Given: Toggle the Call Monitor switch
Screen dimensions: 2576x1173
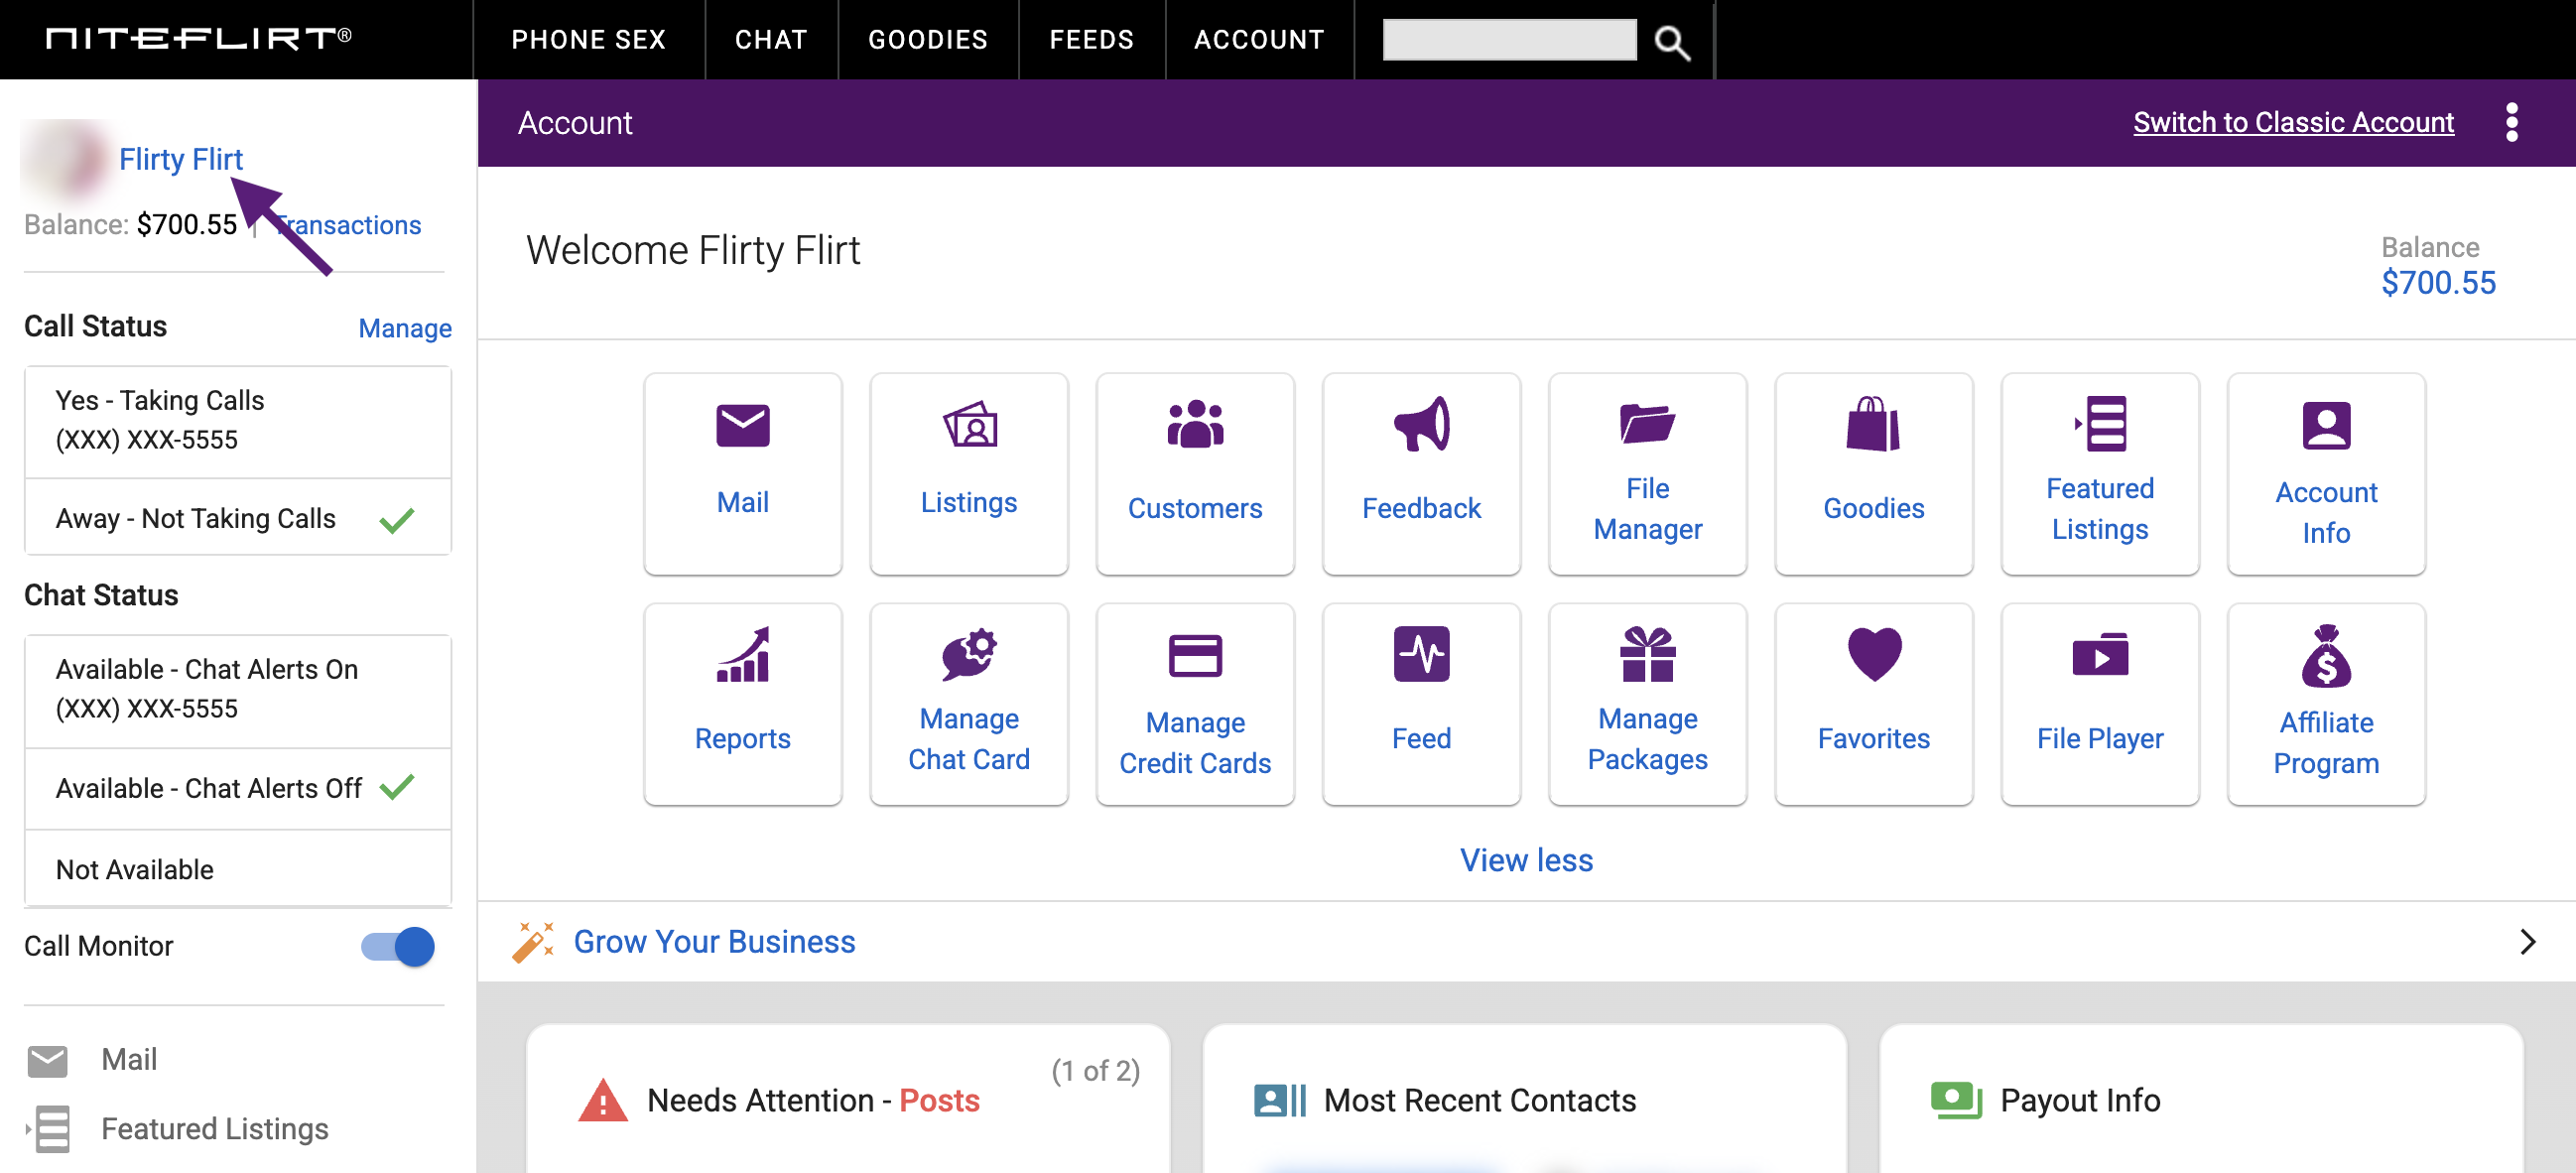Looking at the screenshot, I should coord(398,946).
